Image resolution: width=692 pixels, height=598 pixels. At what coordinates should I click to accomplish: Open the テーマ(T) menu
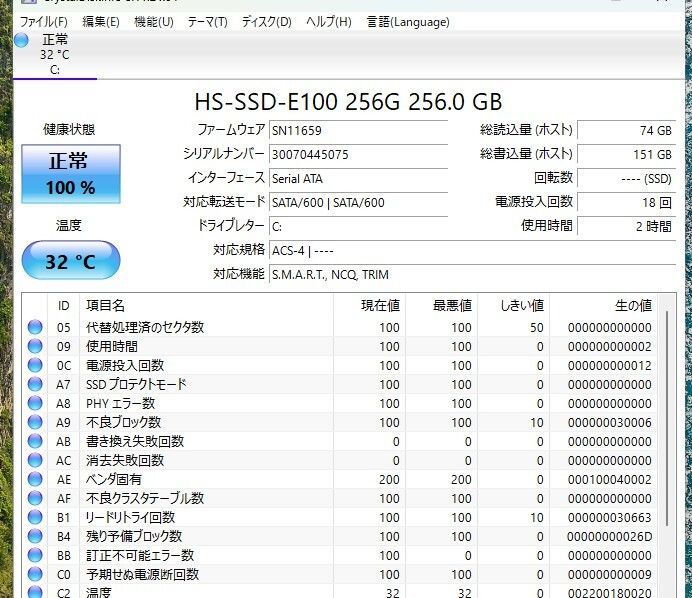pyautogui.click(x=207, y=21)
